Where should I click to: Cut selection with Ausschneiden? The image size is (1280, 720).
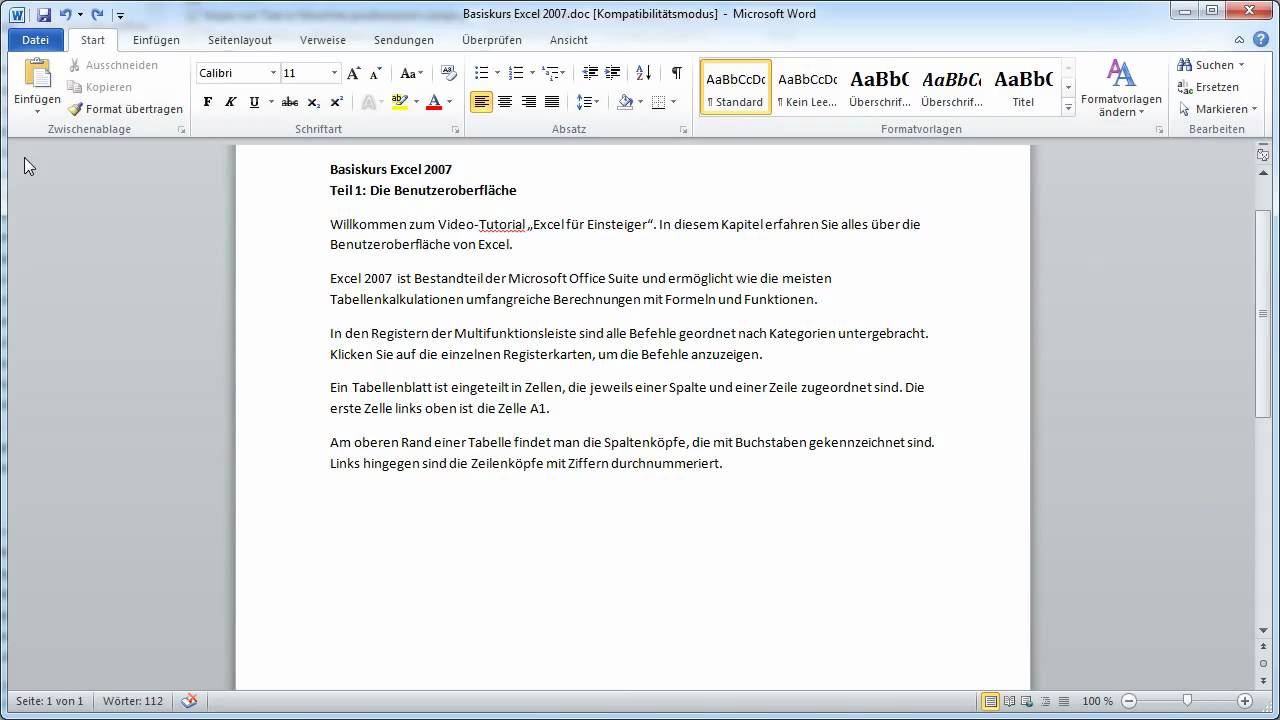coord(113,65)
